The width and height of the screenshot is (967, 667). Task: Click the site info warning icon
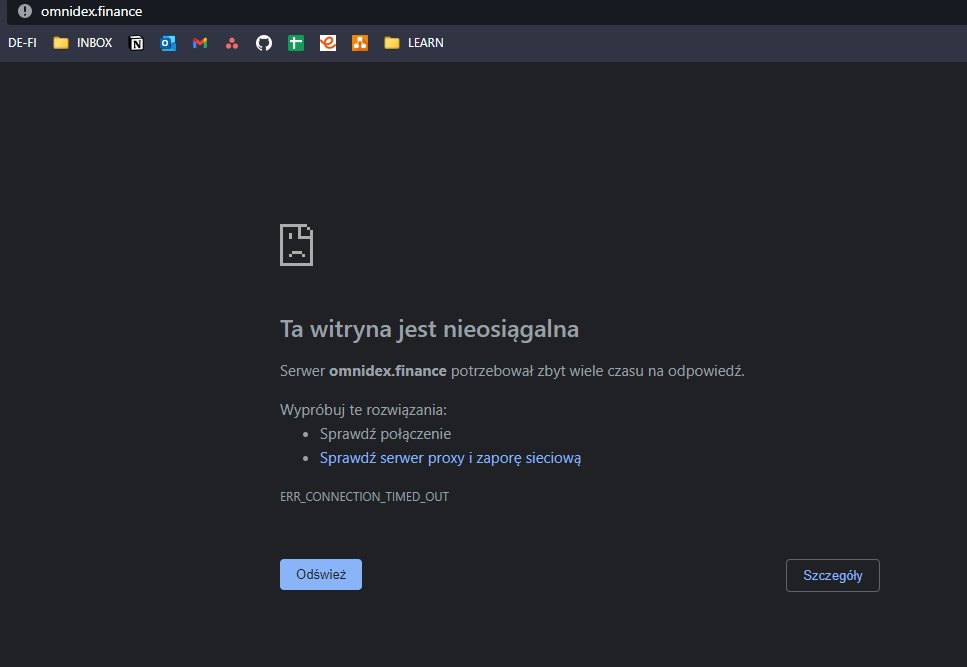point(25,11)
